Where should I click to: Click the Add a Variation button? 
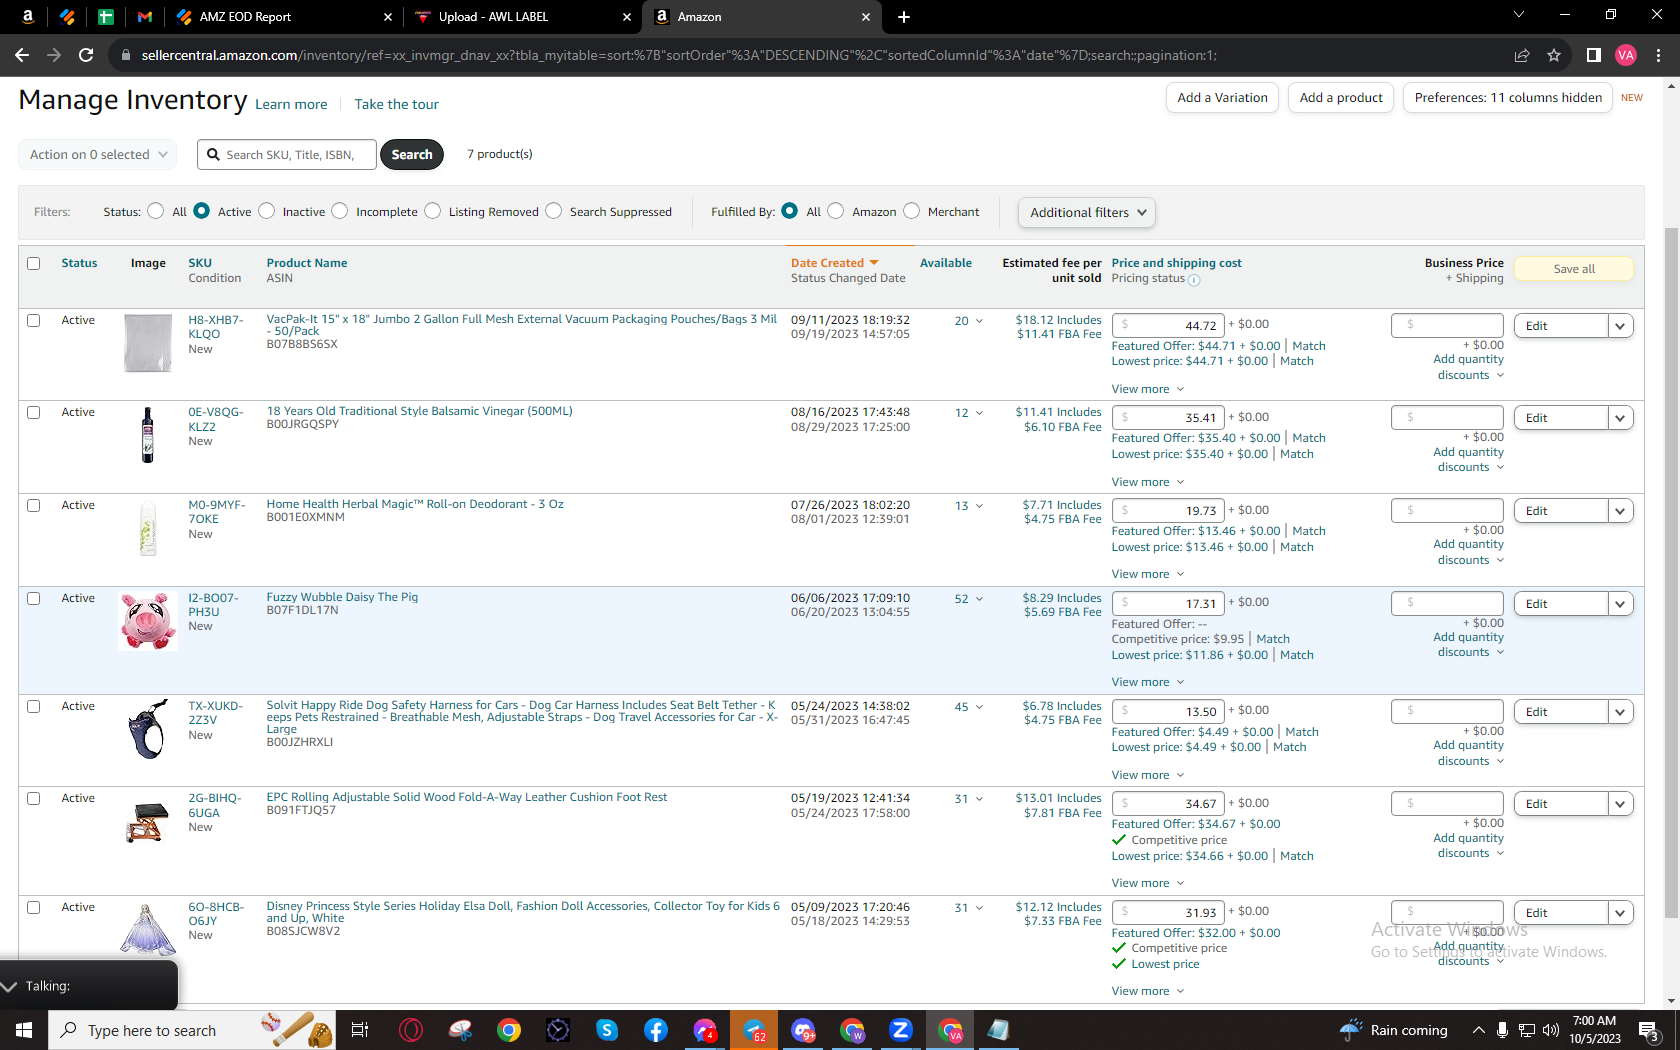pos(1222,98)
